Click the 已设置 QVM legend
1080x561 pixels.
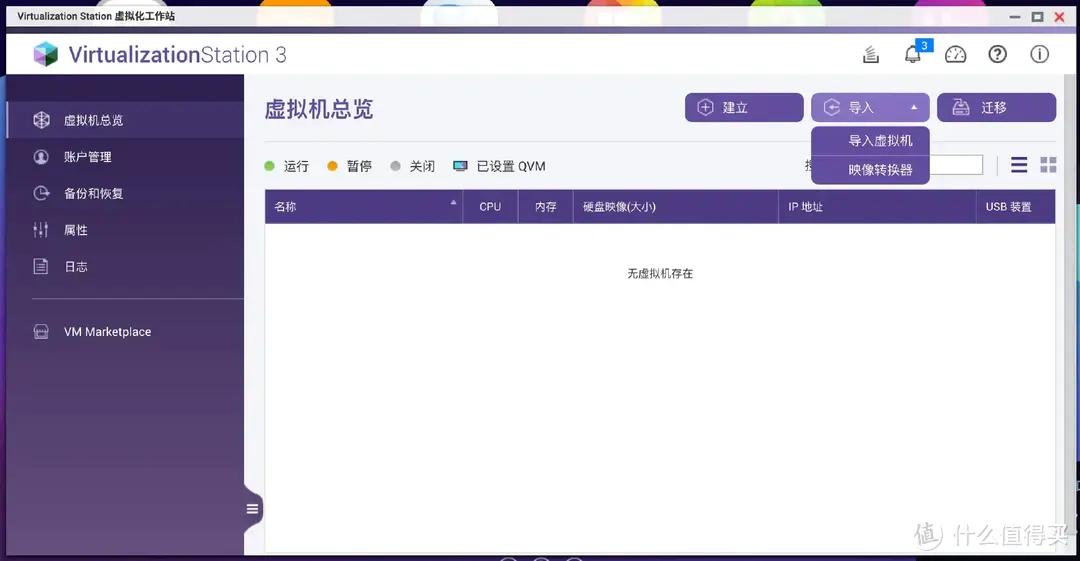click(x=499, y=166)
